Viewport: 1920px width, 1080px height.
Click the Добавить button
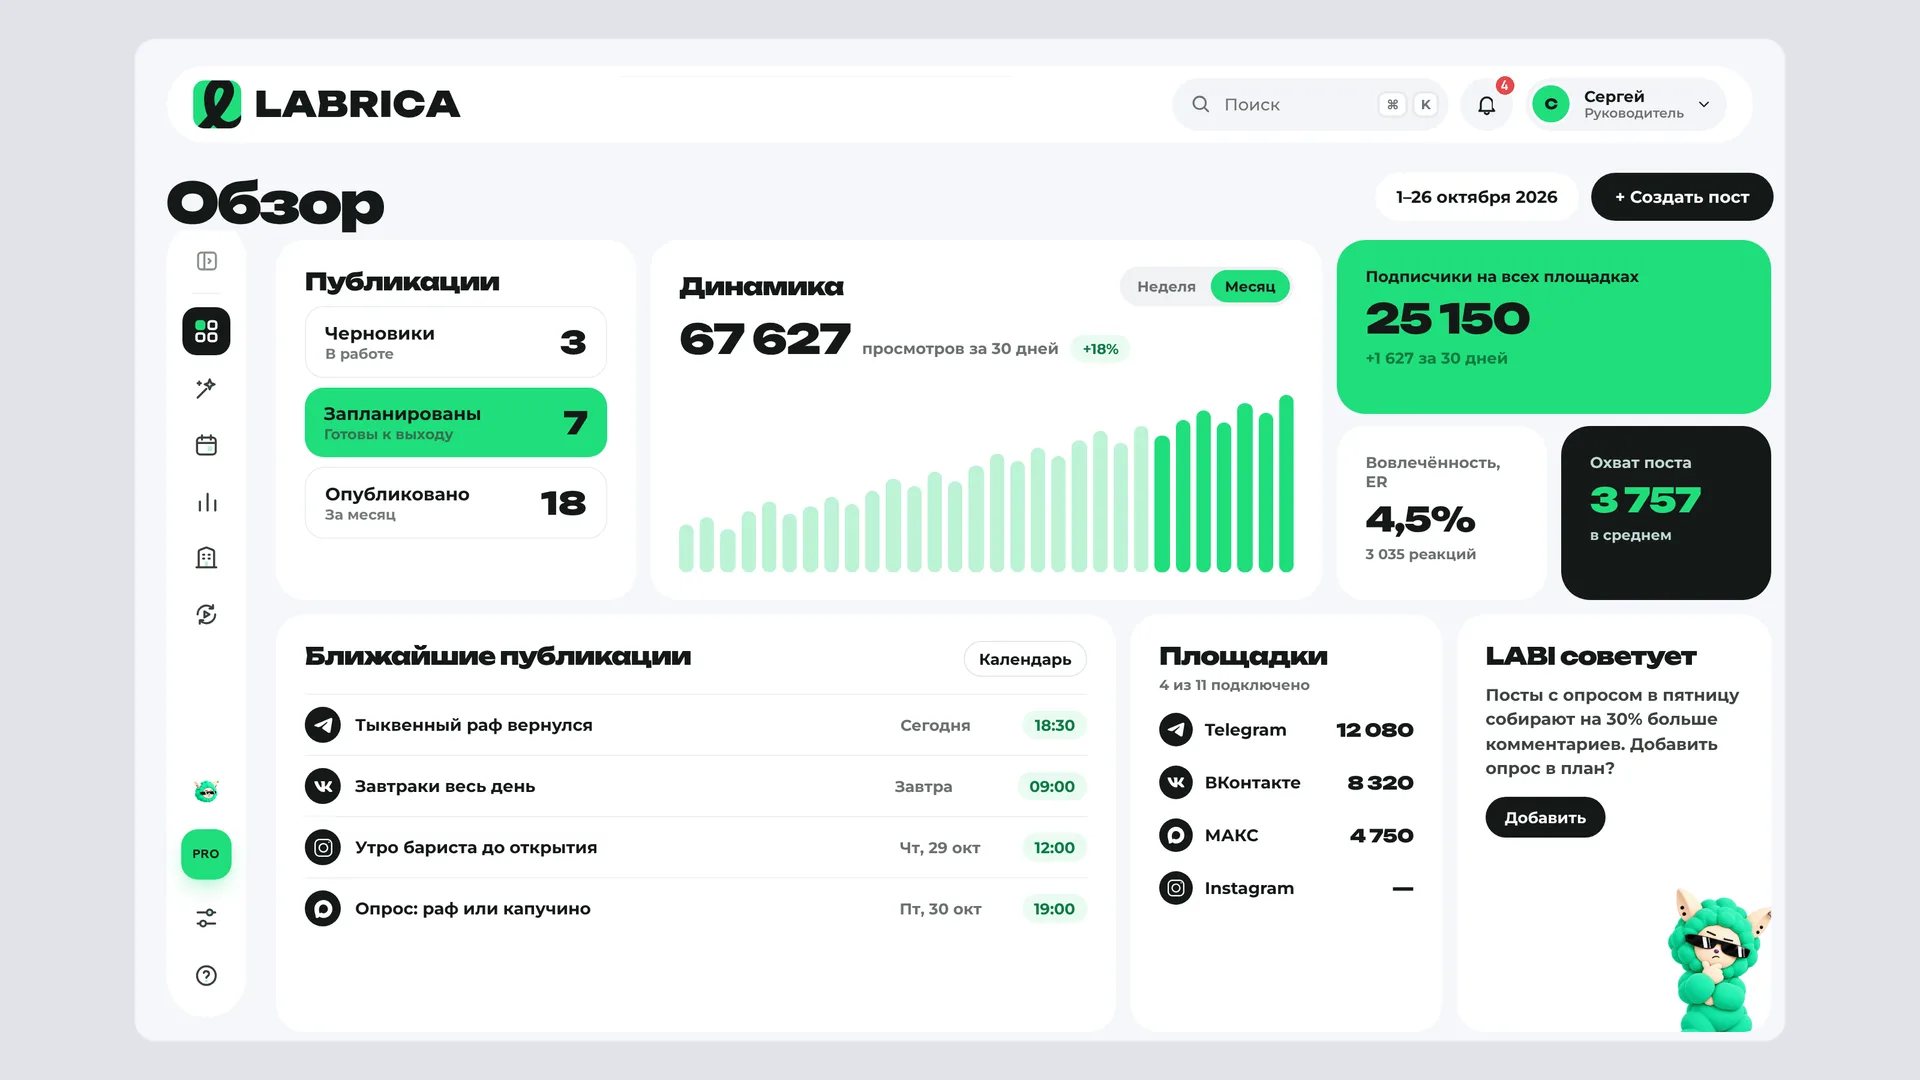click(1545, 817)
